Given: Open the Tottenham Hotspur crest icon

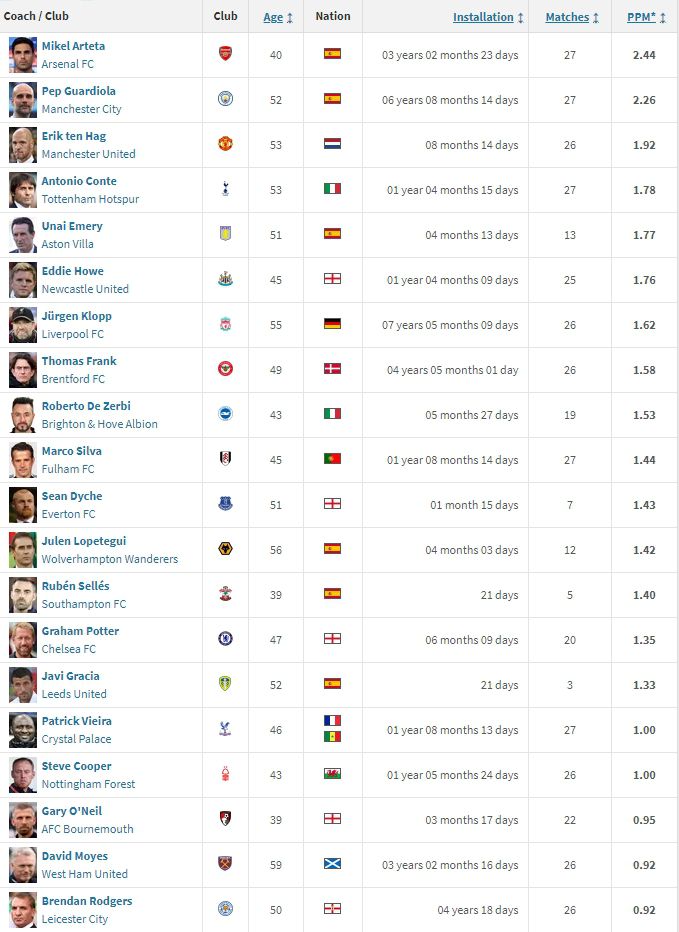Looking at the screenshot, I should click(x=226, y=189).
